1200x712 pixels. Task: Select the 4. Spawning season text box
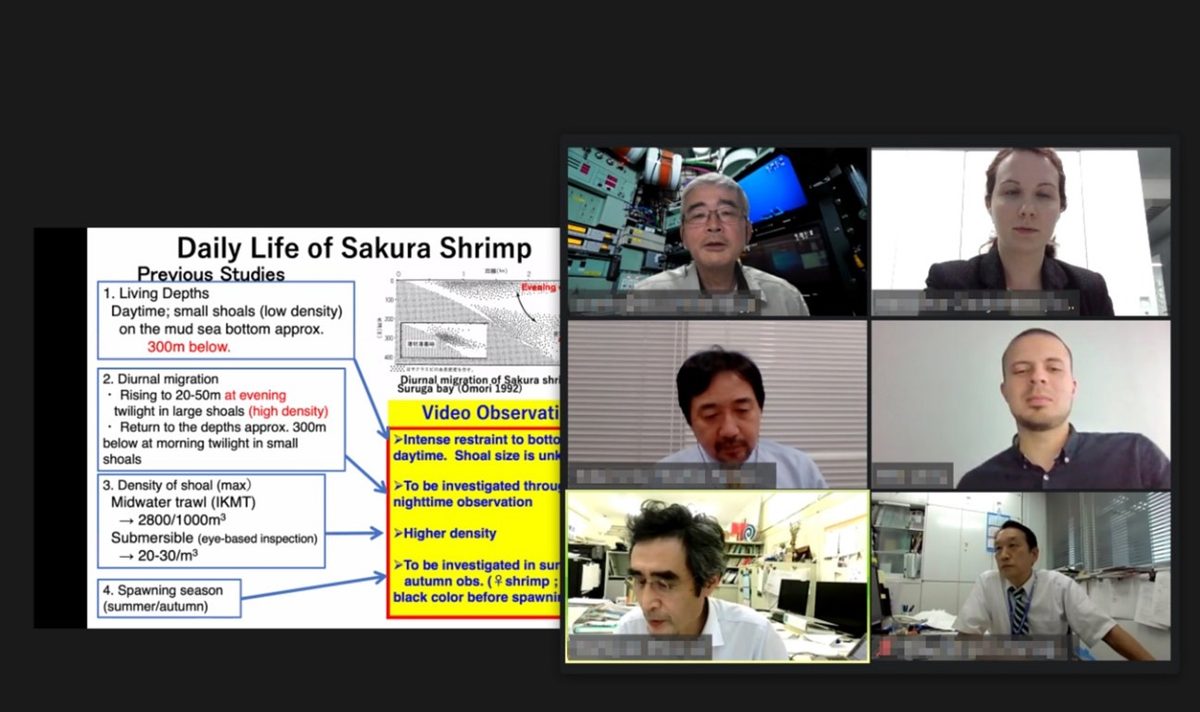(x=169, y=598)
